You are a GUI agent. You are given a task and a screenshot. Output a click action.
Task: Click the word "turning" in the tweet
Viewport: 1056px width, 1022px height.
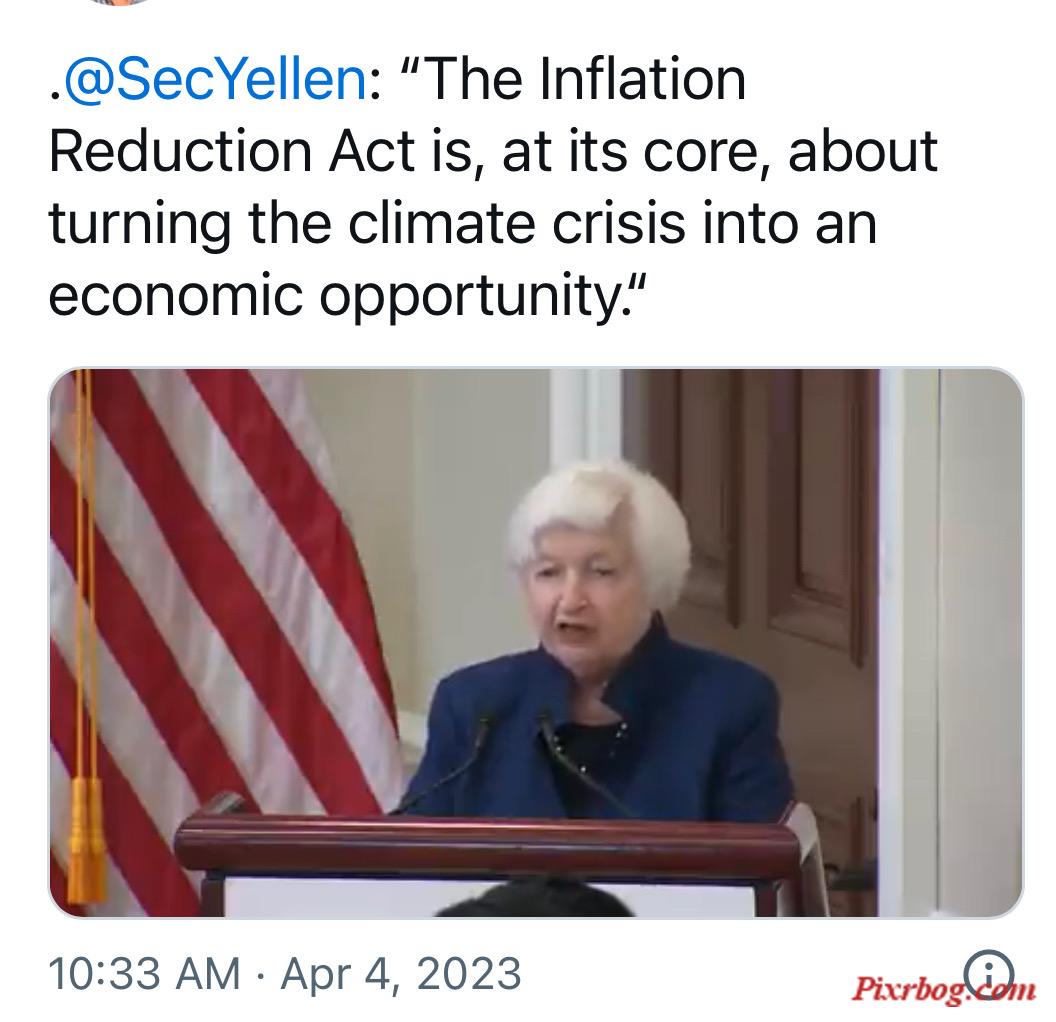click(140, 226)
